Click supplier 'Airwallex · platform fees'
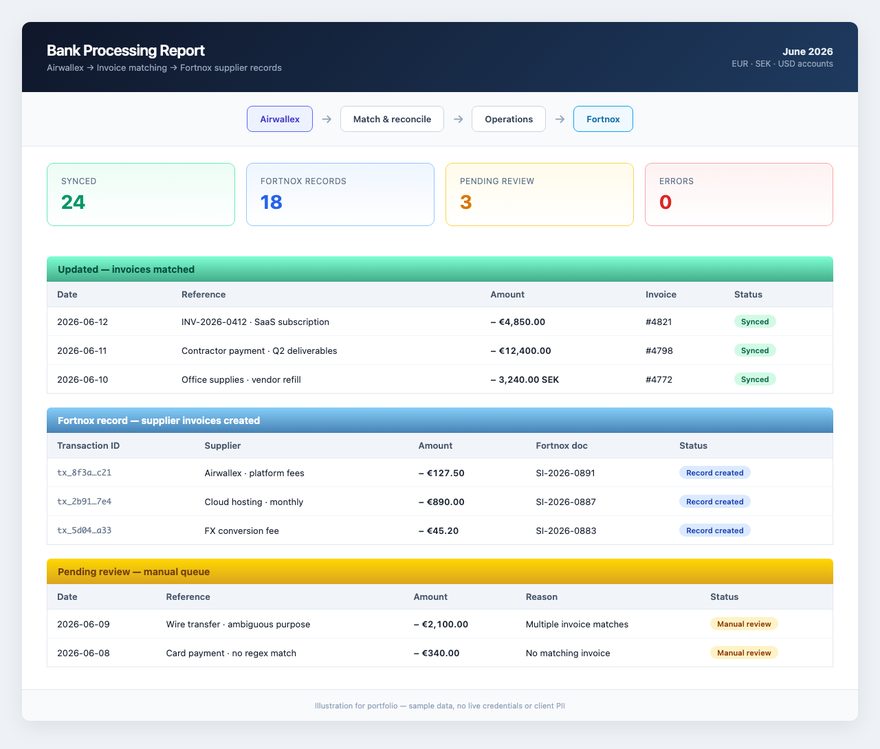880x749 pixels. coord(254,474)
